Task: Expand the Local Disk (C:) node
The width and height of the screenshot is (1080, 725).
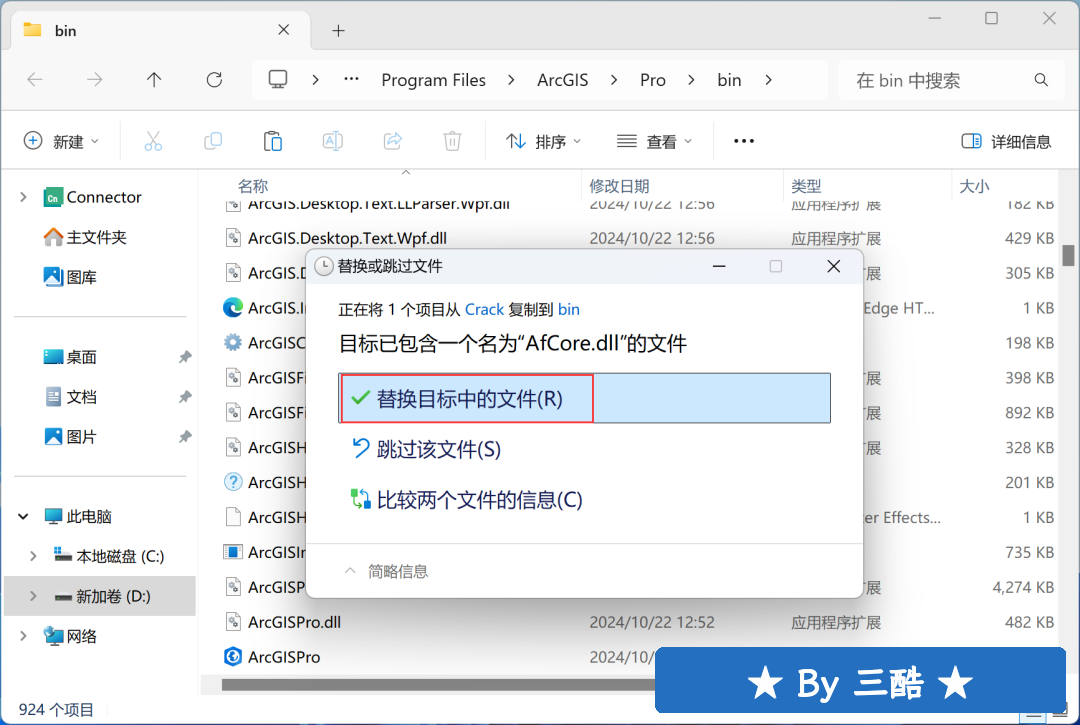Action: click(x=33, y=556)
